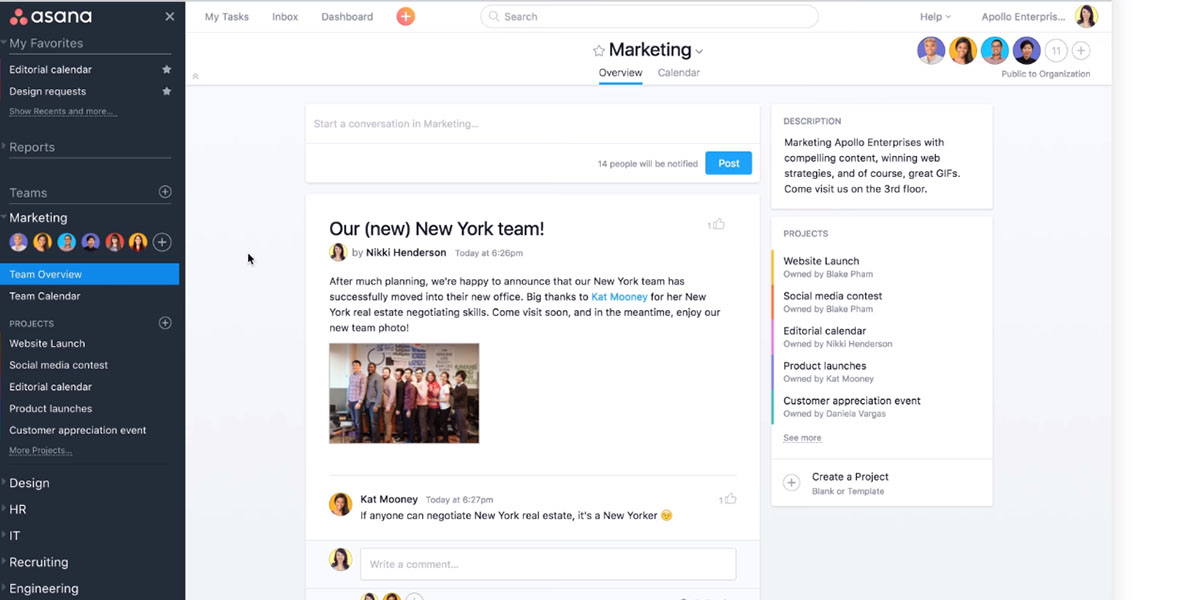Open the Asana home logo icon
The width and height of the screenshot is (1200, 600).
tap(20, 16)
